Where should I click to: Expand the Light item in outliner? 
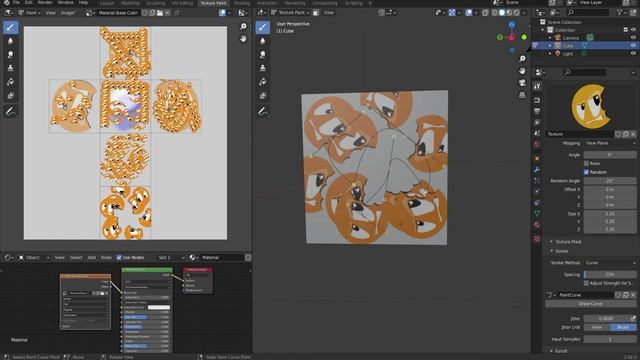pyautogui.click(x=550, y=53)
